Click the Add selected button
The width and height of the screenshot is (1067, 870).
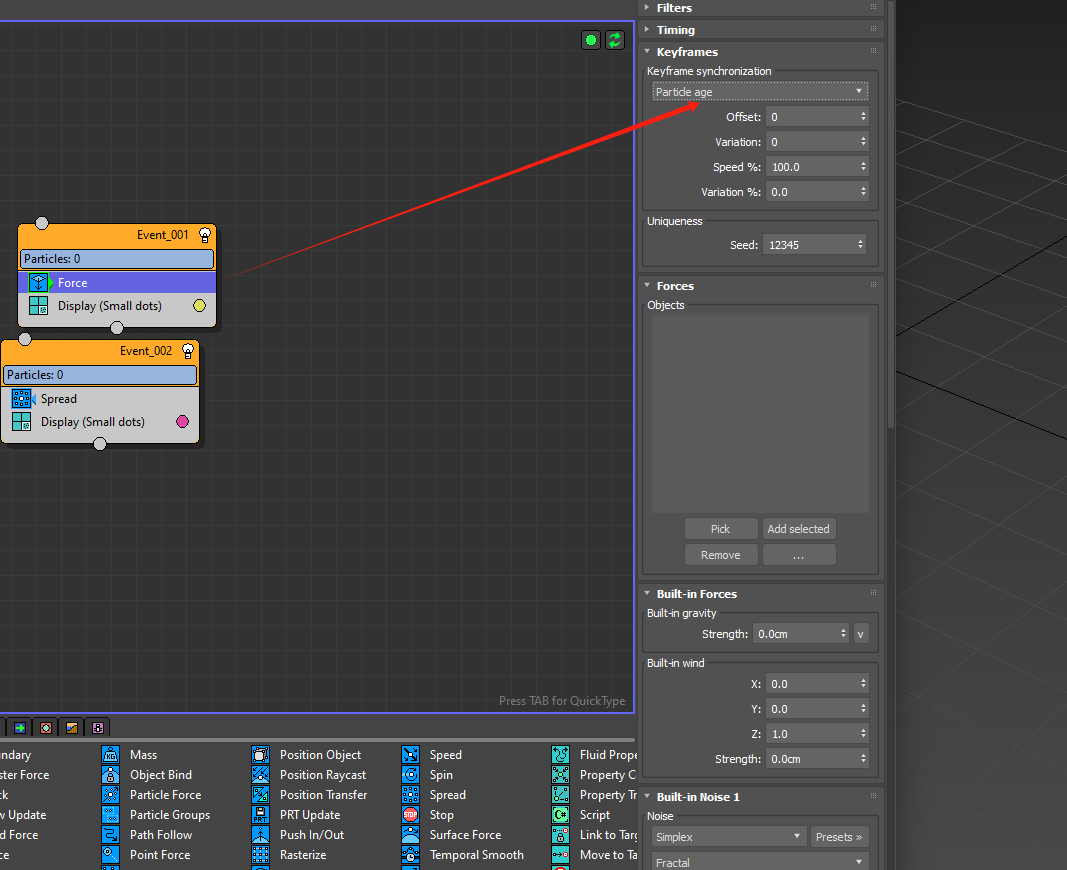798,529
